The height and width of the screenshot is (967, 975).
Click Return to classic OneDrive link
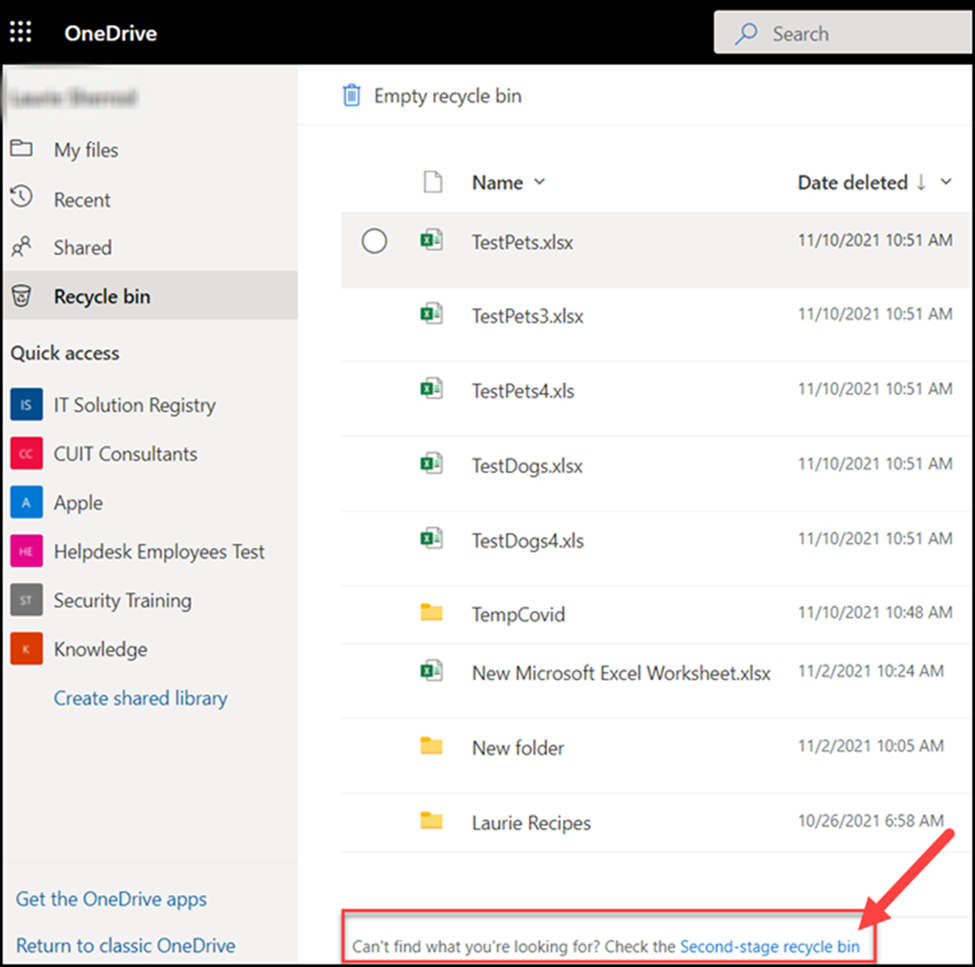coord(125,945)
